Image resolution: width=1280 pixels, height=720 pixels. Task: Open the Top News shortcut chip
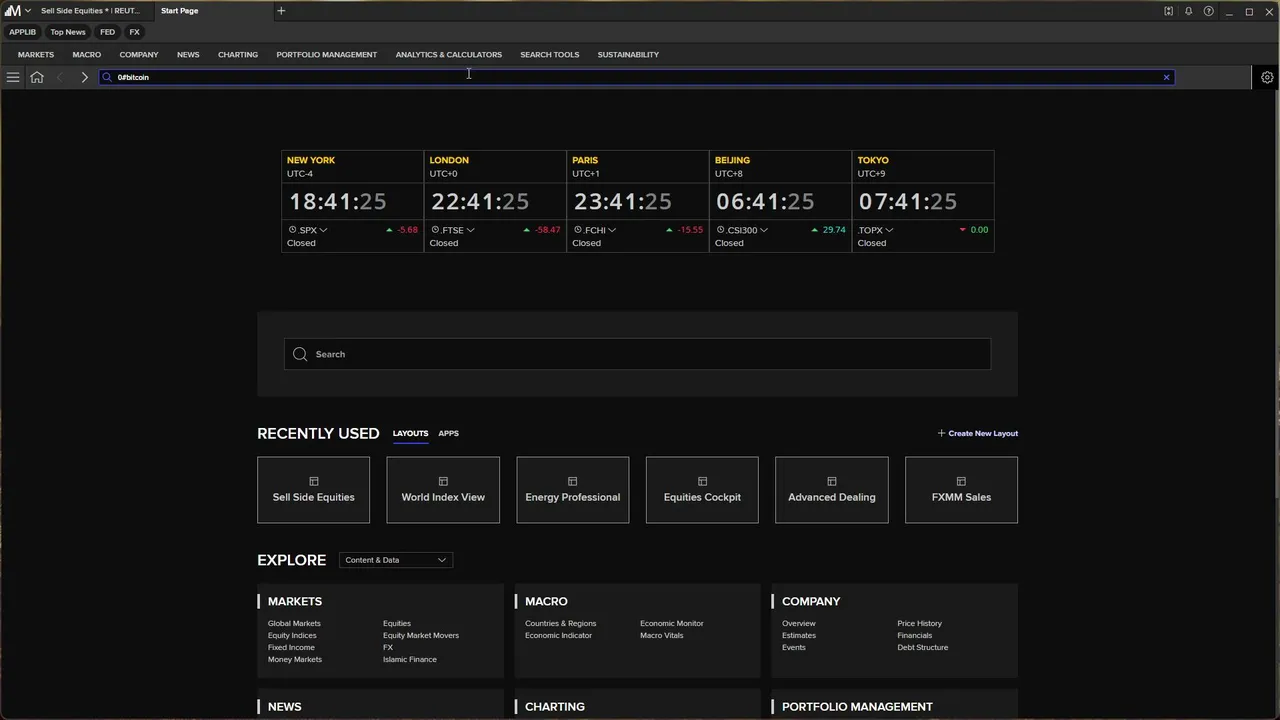pos(68,32)
